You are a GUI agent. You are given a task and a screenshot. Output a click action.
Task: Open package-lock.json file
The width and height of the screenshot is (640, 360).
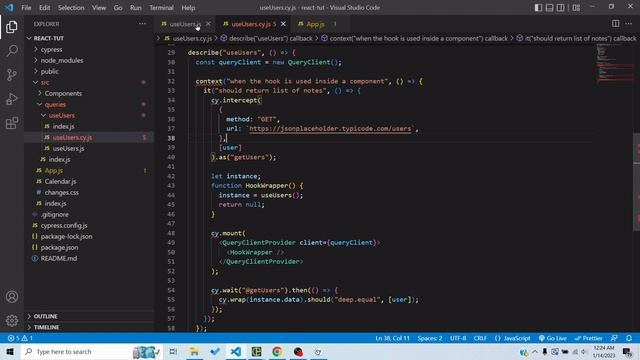pyautogui.click(x=89, y=237)
